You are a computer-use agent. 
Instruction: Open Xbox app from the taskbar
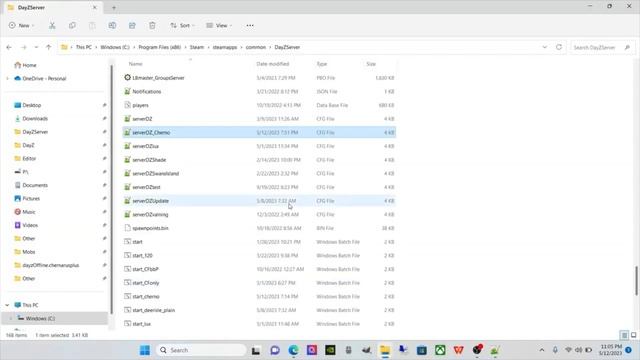(x=440, y=350)
